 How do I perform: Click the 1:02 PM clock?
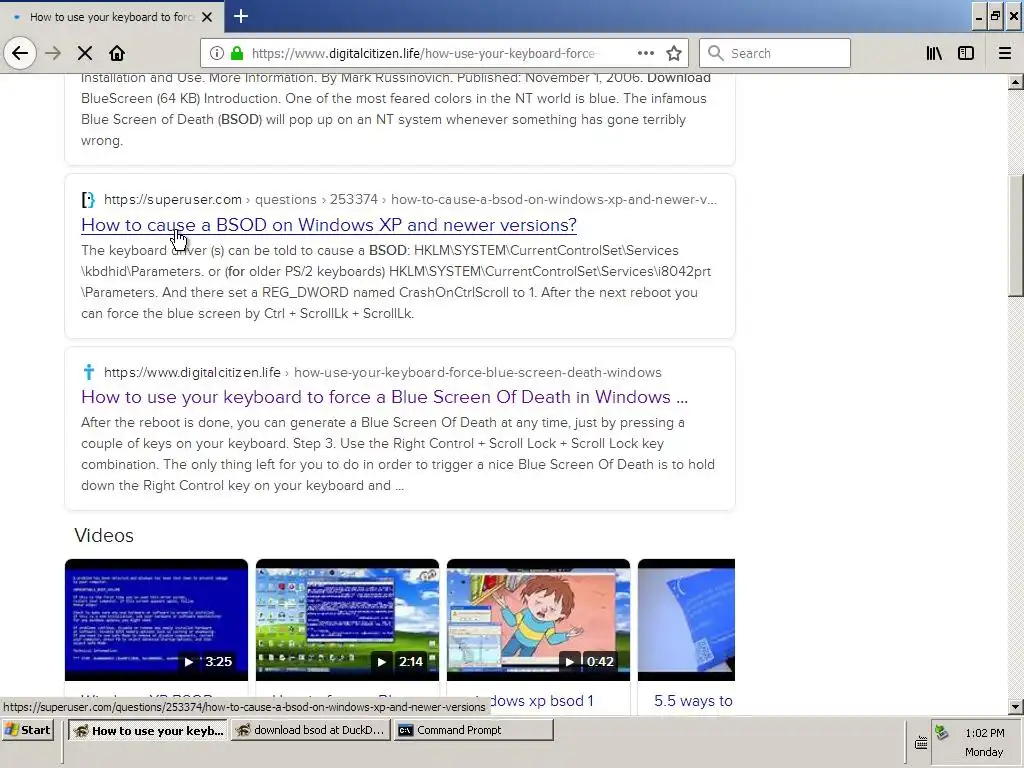(985, 733)
